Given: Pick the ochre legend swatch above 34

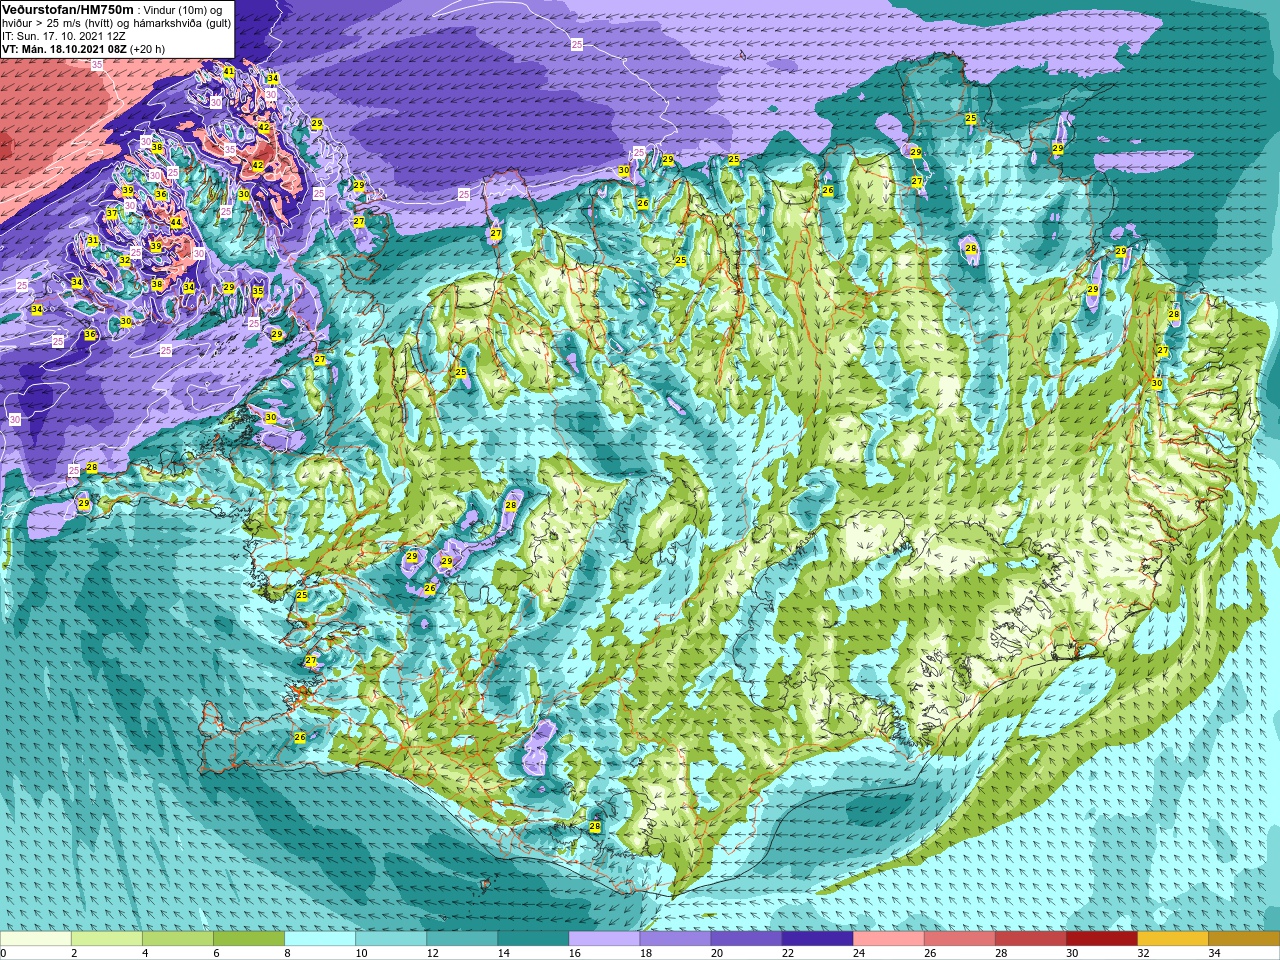Looking at the screenshot, I should point(1243,939).
